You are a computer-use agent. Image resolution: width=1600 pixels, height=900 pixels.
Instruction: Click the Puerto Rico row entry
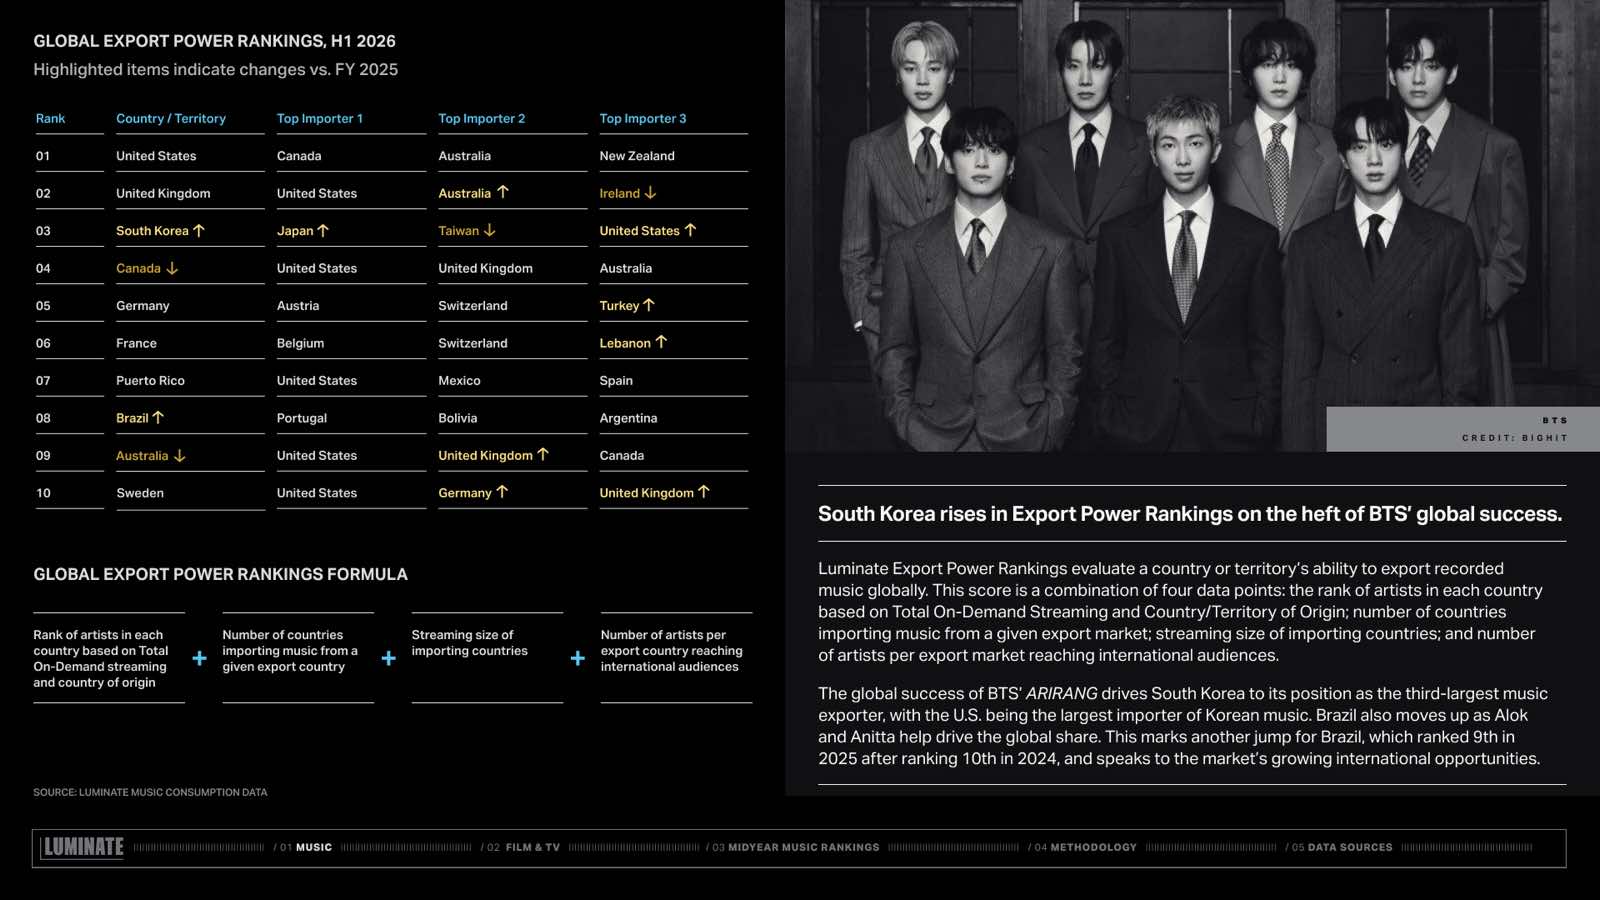150,380
